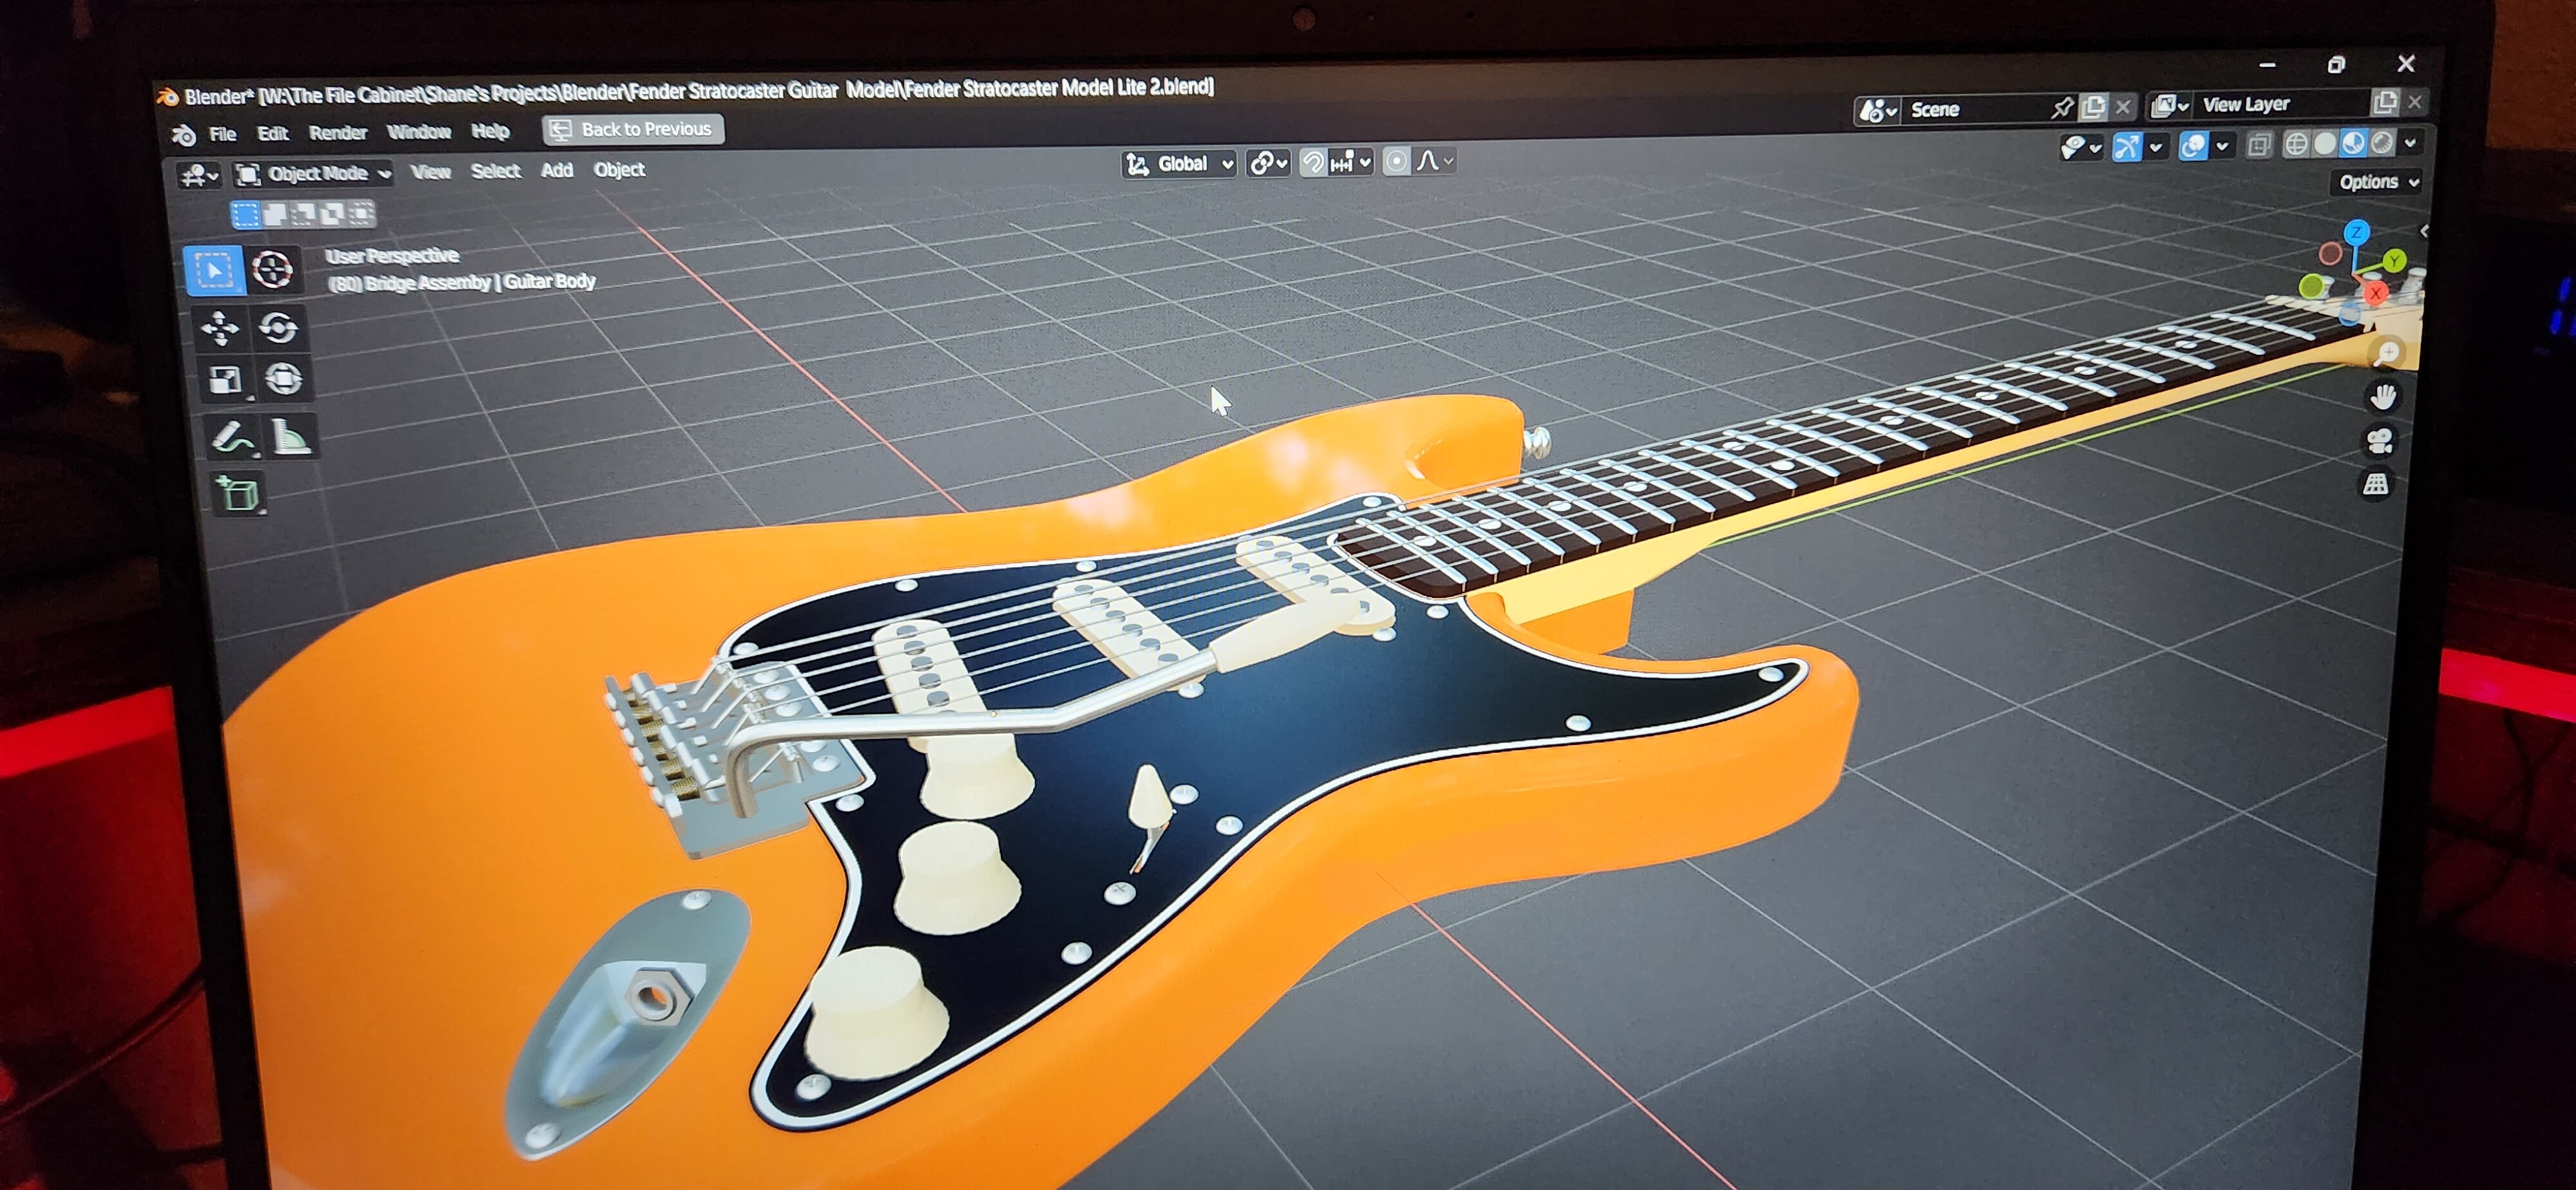This screenshot has height=1190, width=2576.
Task: Click the add view layer icon
Action: coord(2385,102)
